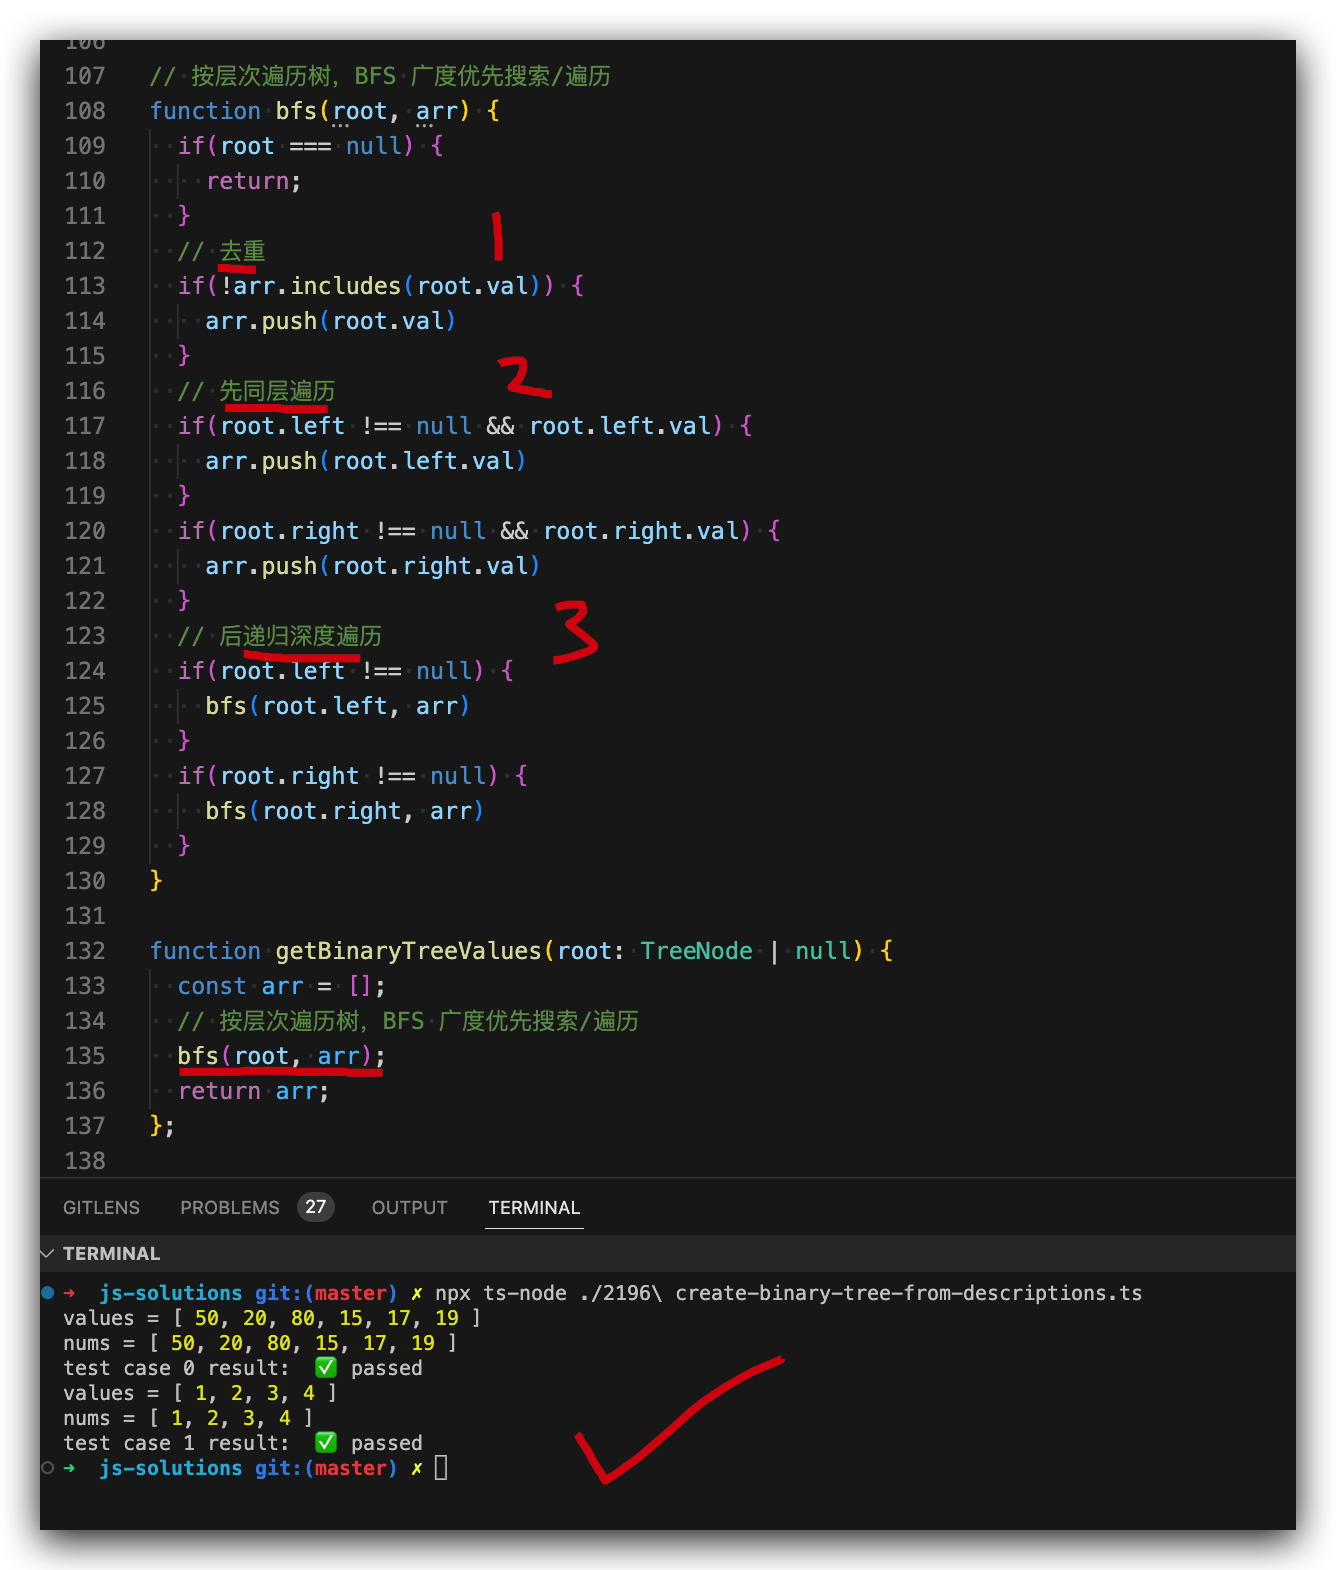Place cursor at the terminal prompt cursor box
This screenshot has height=1570, width=1336.
[441, 1467]
